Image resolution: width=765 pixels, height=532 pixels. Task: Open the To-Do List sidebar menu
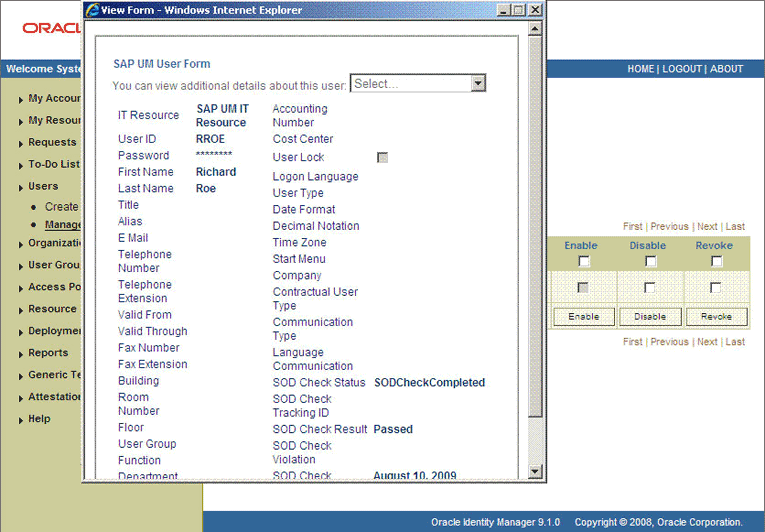(54, 164)
